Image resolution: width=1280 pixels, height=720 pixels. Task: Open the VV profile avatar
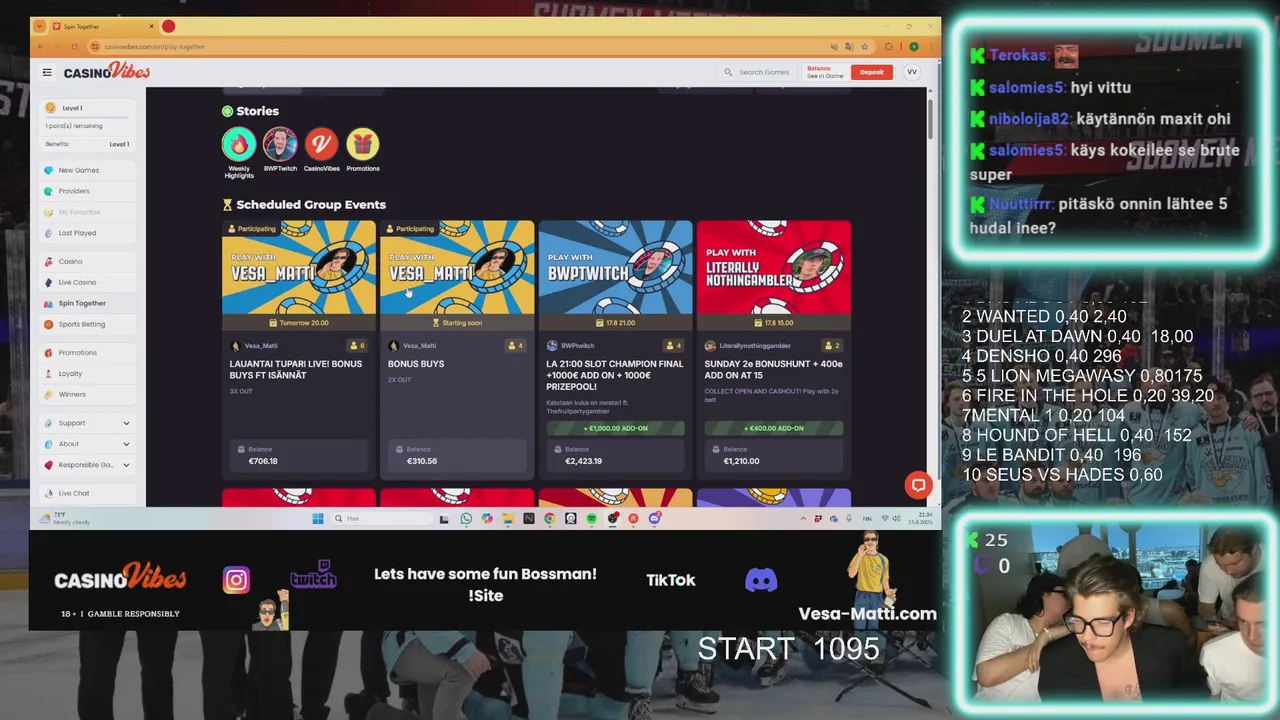912,72
